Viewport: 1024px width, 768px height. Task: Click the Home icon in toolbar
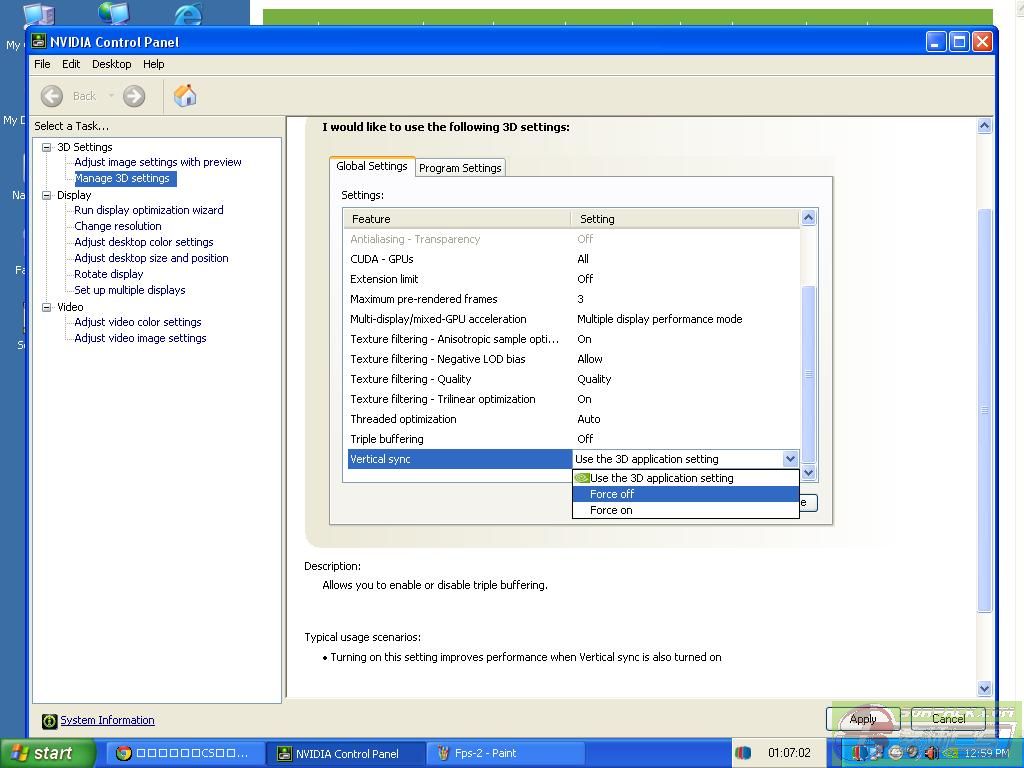coord(185,96)
